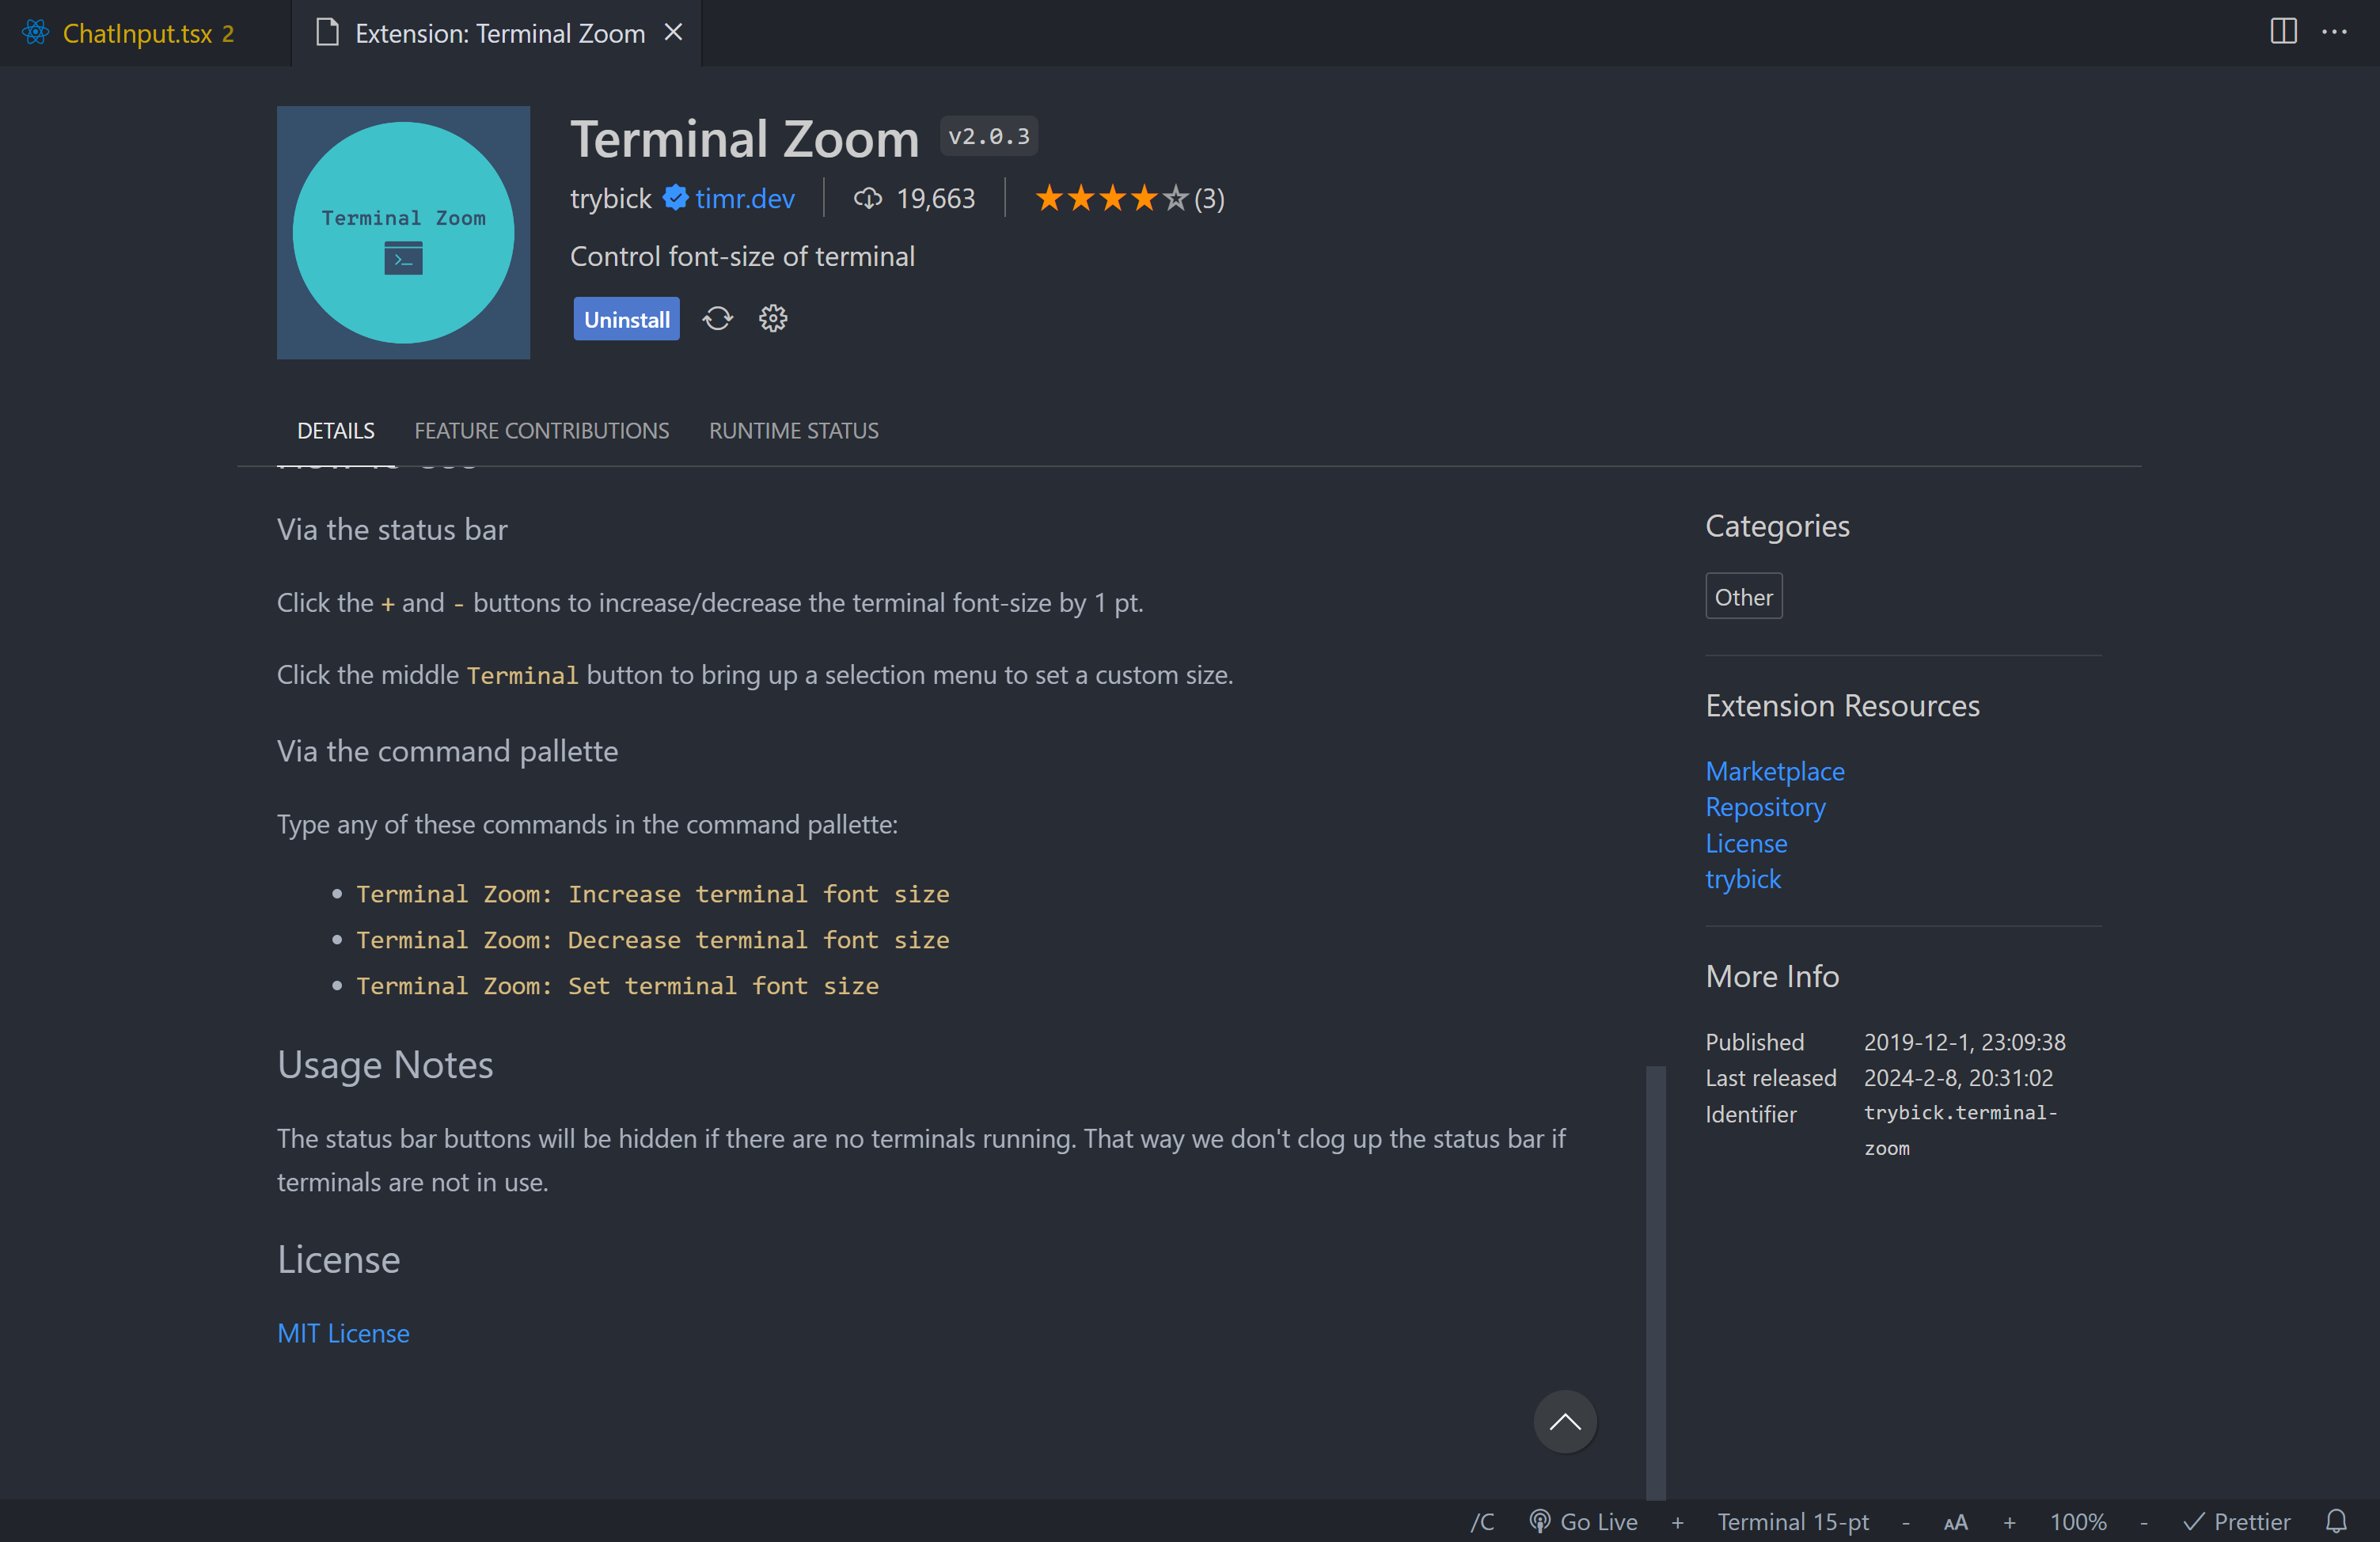Click the AA font size status icon

point(1956,1522)
